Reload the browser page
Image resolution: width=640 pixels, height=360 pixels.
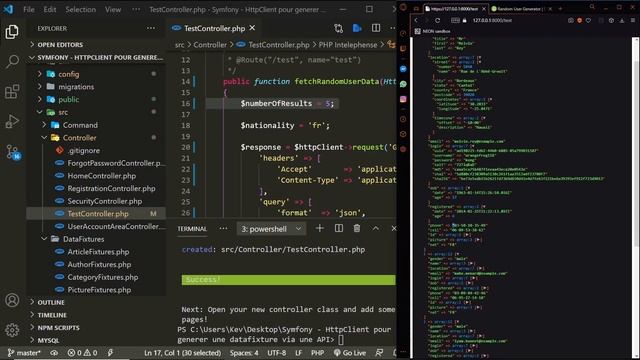pos(438,20)
